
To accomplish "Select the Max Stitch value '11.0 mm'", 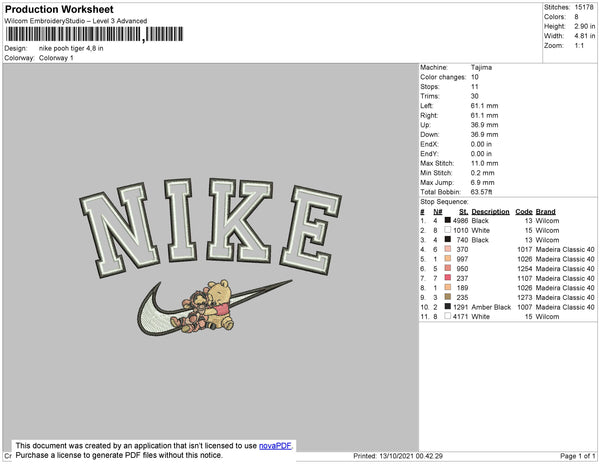I will coord(484,163).
